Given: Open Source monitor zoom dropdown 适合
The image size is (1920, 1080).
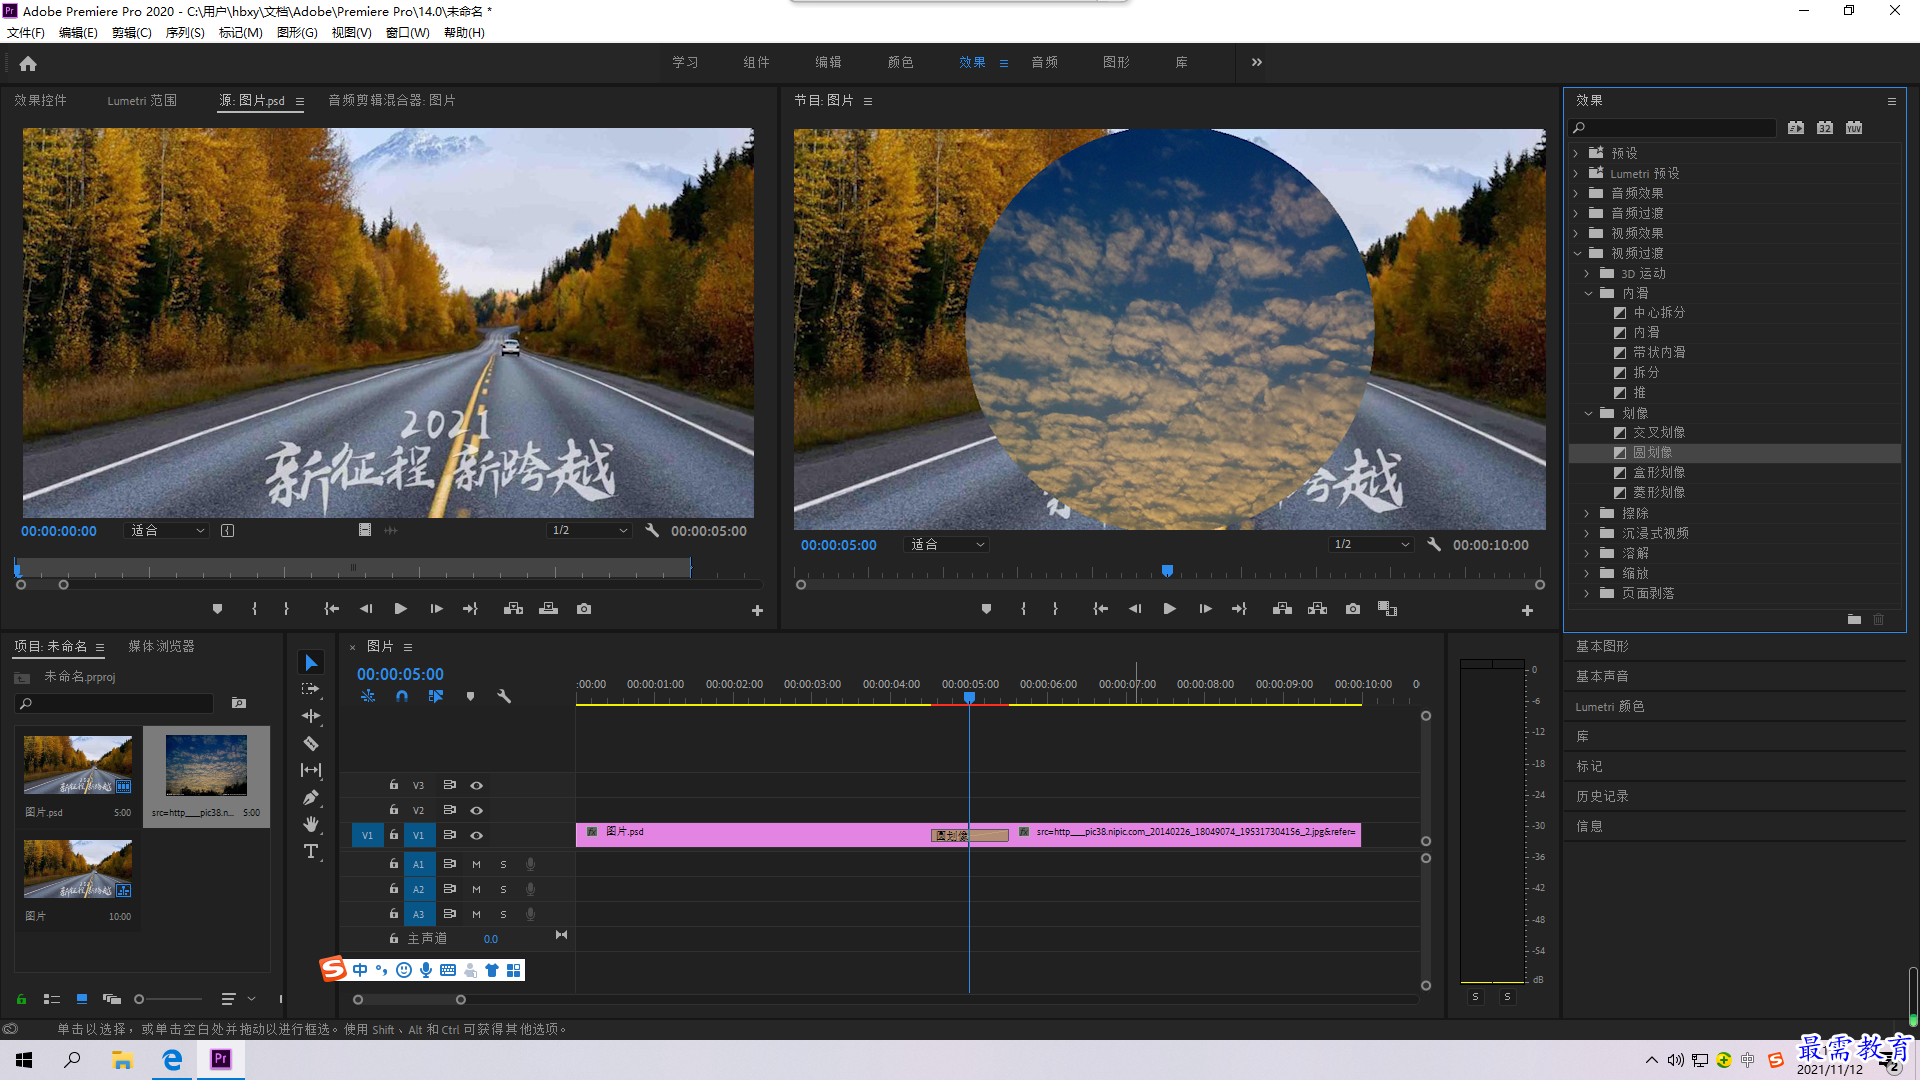Looking at the screenshot, I should click(x=167, y=531).
